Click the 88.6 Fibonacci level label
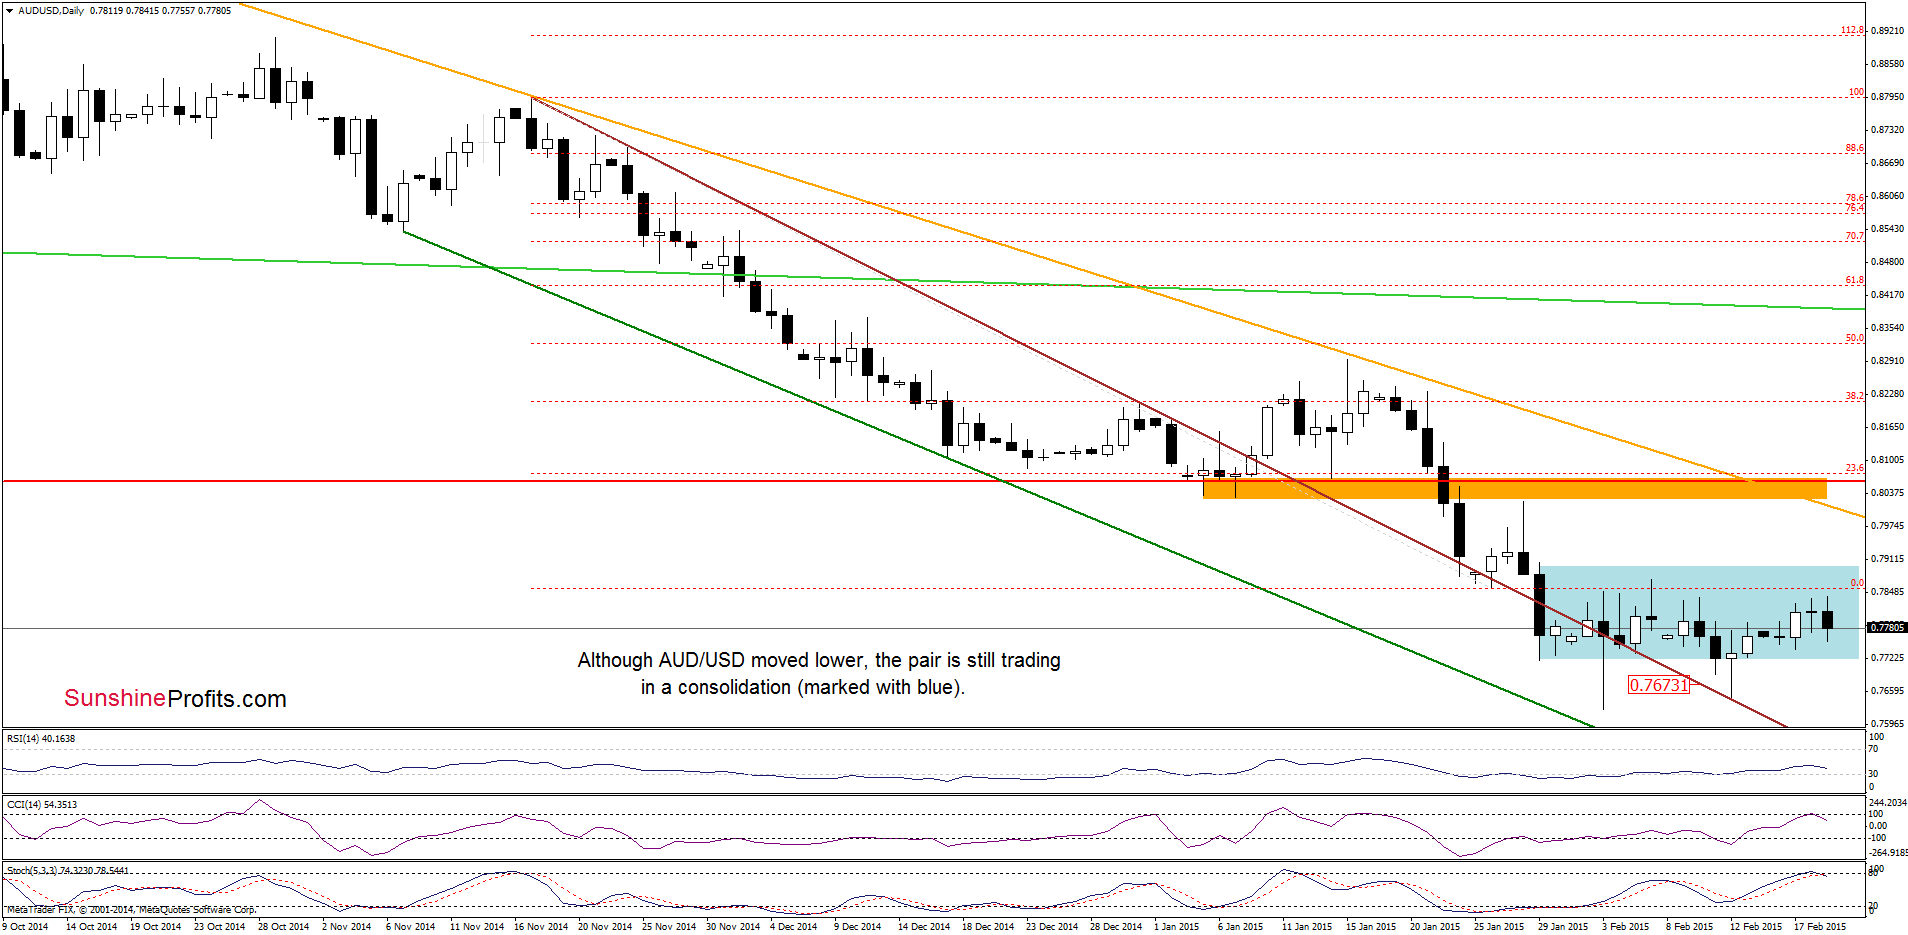Image resolution: width=1908 pixels, height=935 pixels. (x=1854, y=148)
